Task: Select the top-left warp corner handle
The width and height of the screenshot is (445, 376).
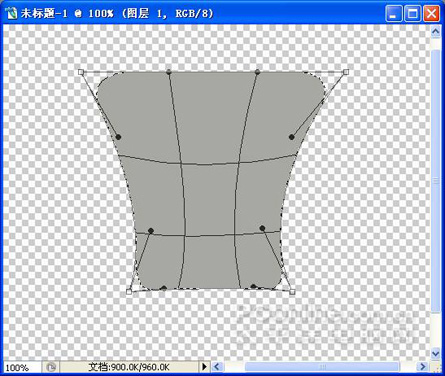Action: pos(80,72)
